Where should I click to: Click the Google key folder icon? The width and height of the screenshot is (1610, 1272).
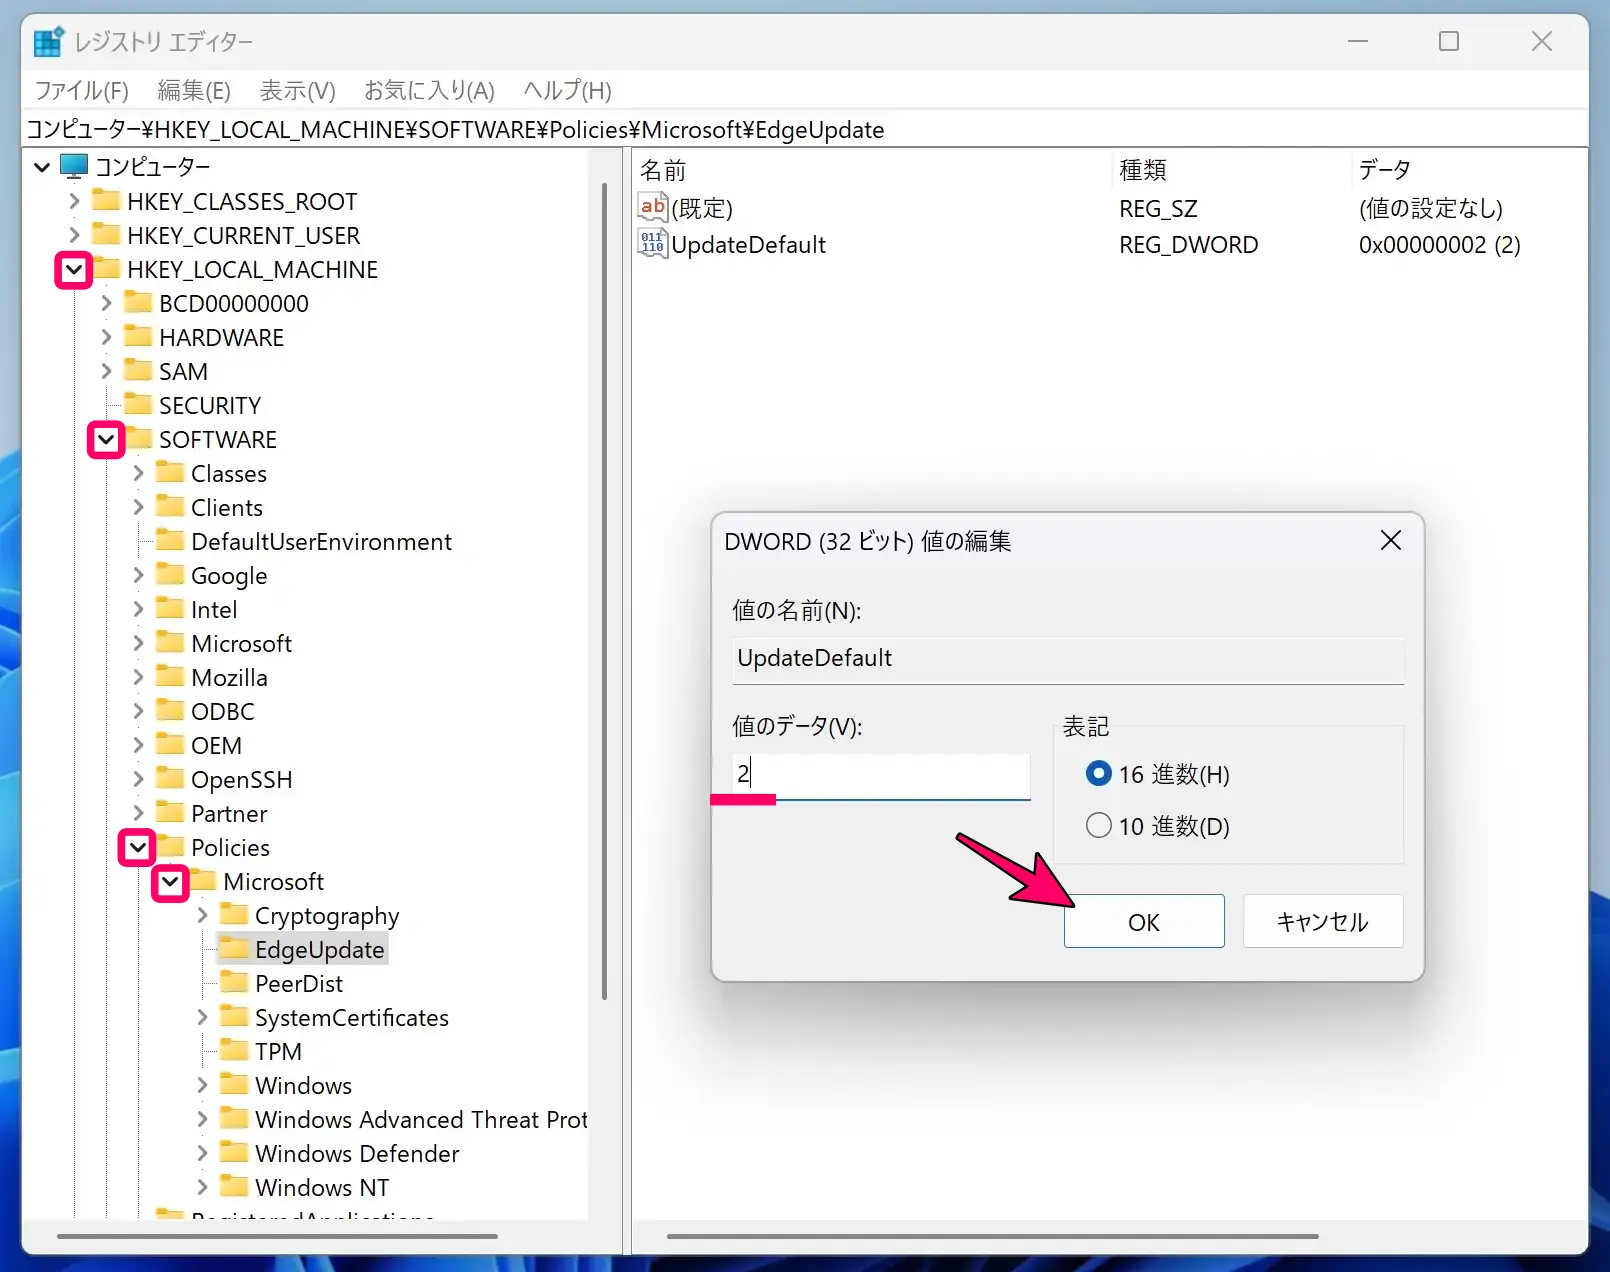point(170,575)
